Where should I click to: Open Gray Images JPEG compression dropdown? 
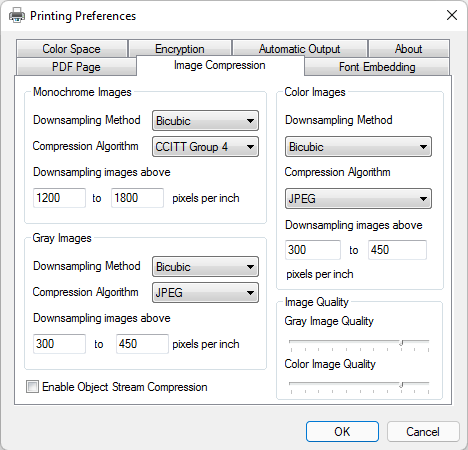tap(205, 293)
